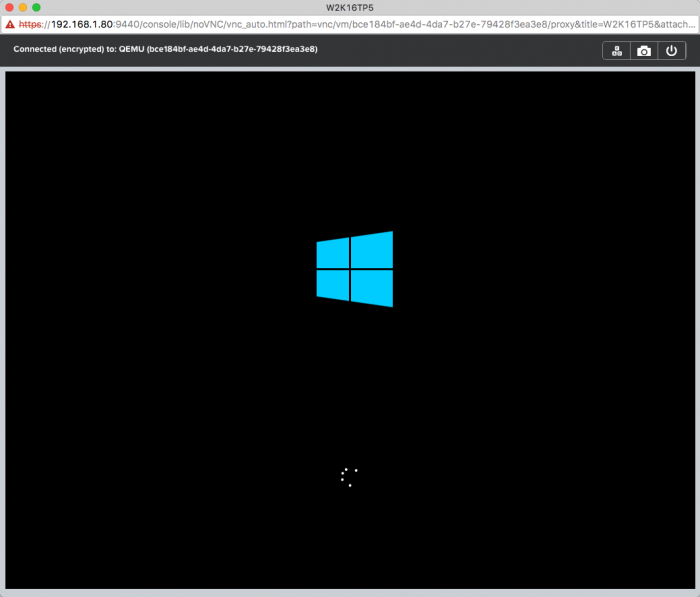Click the W2K16TP5 window title
Image resolution: width=700 pixels, height=597 pixels.
(x=350, y=8)
